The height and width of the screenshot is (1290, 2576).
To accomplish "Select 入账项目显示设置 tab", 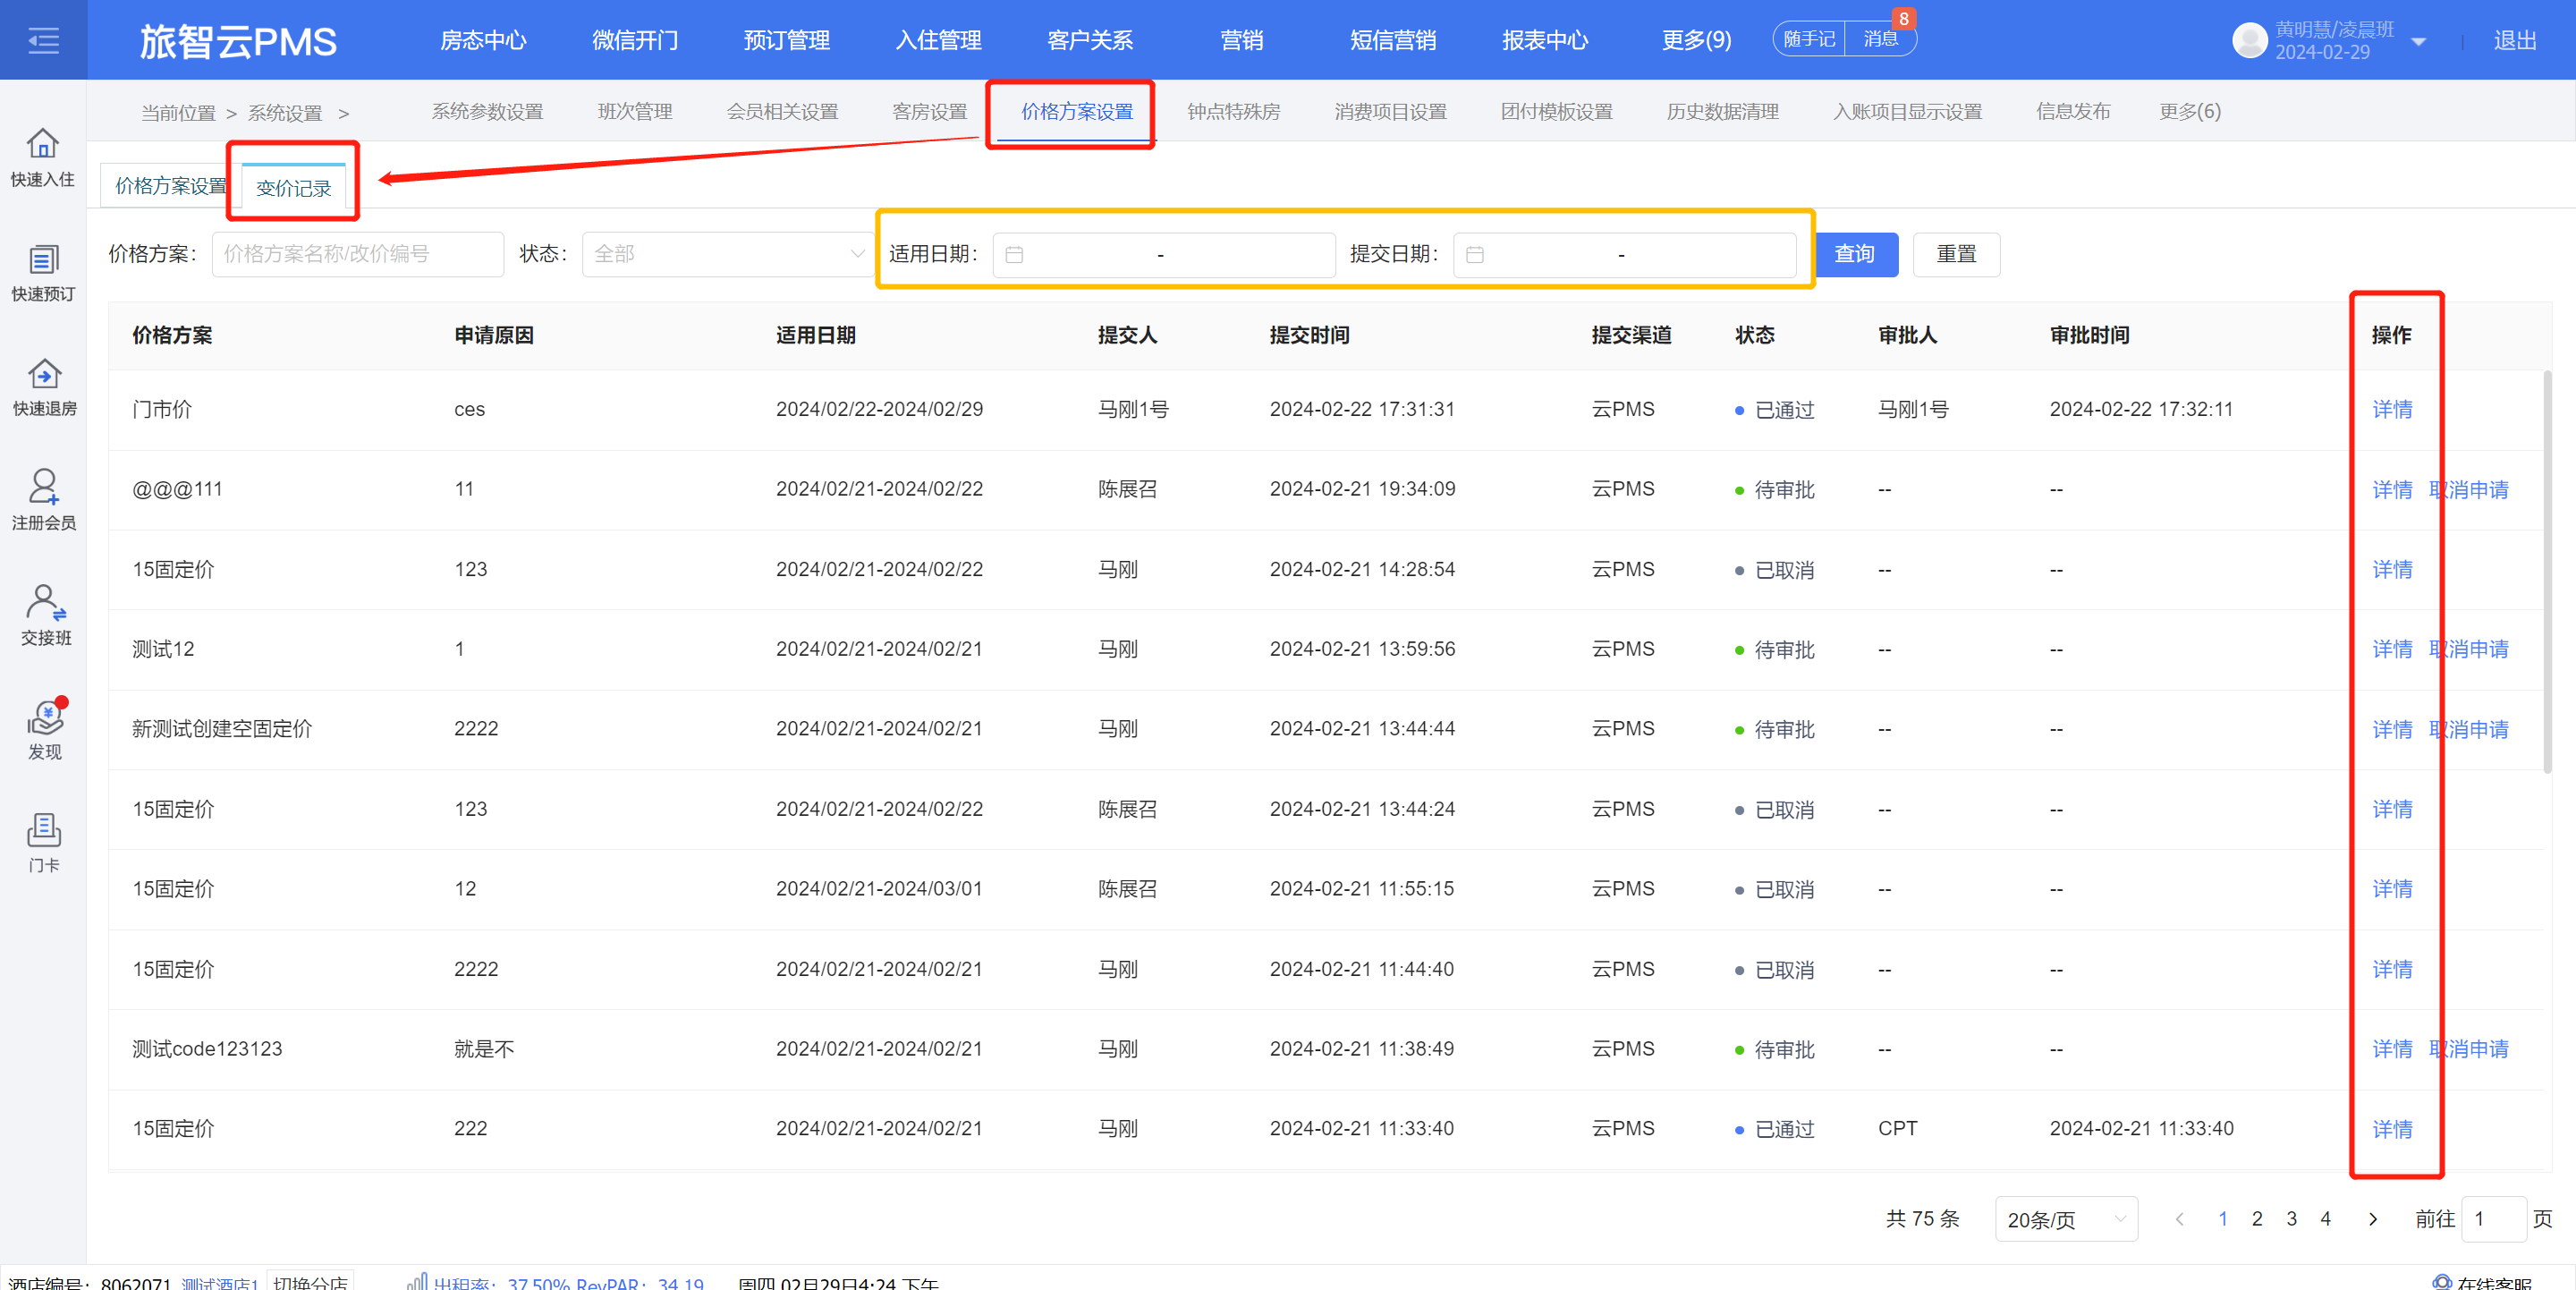I will [1907, 112].
